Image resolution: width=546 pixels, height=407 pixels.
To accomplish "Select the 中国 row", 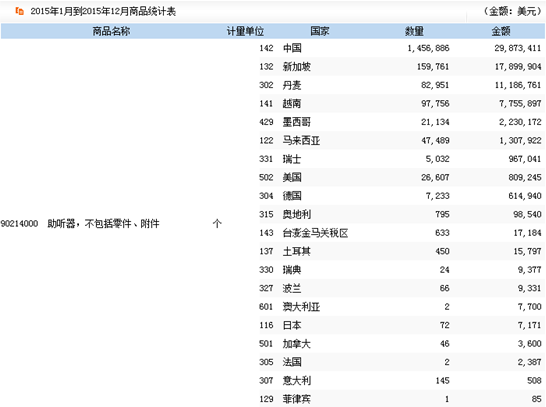I will 401,48.
